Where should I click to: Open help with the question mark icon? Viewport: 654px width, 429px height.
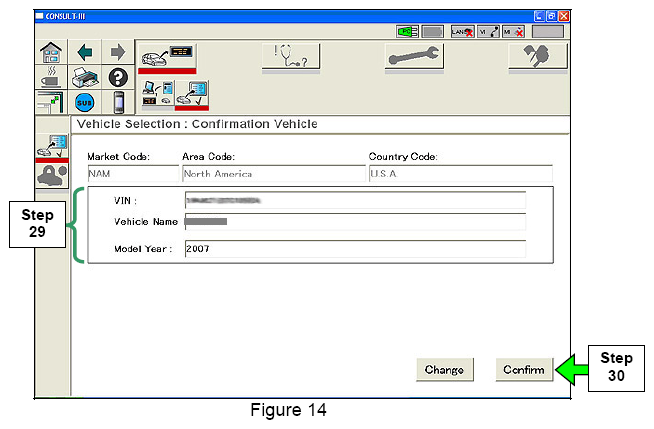116,76
